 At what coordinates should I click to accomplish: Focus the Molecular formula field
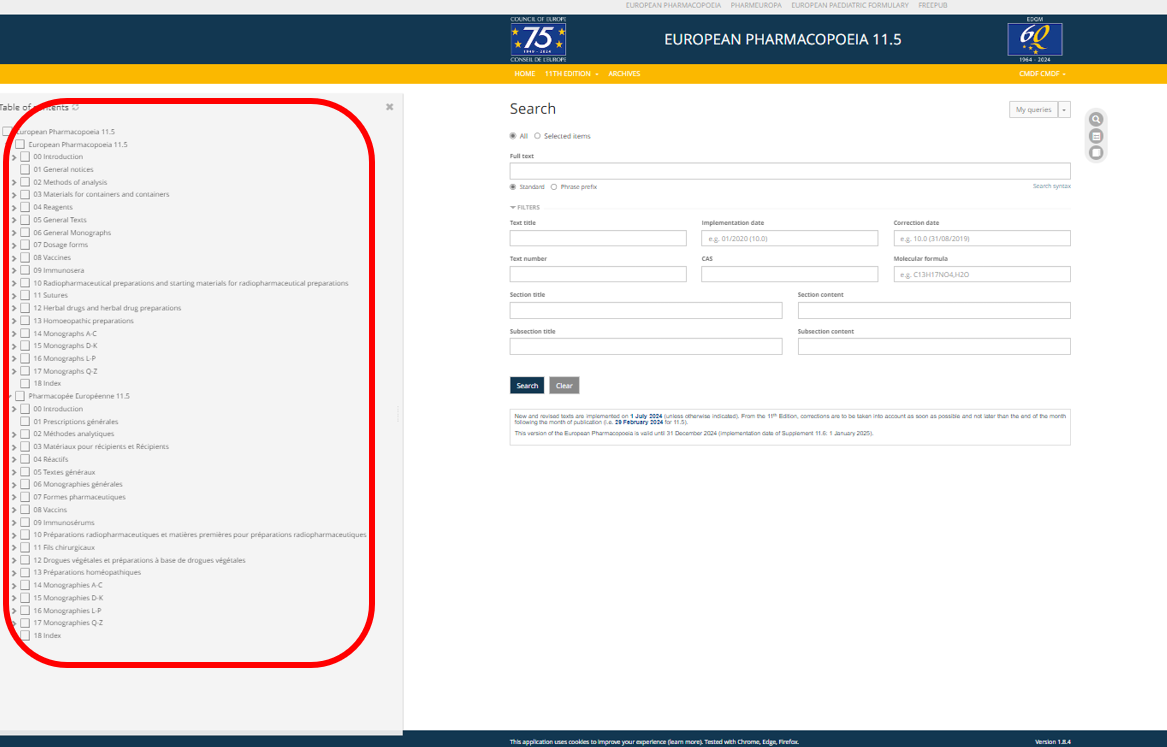point(982,274)
